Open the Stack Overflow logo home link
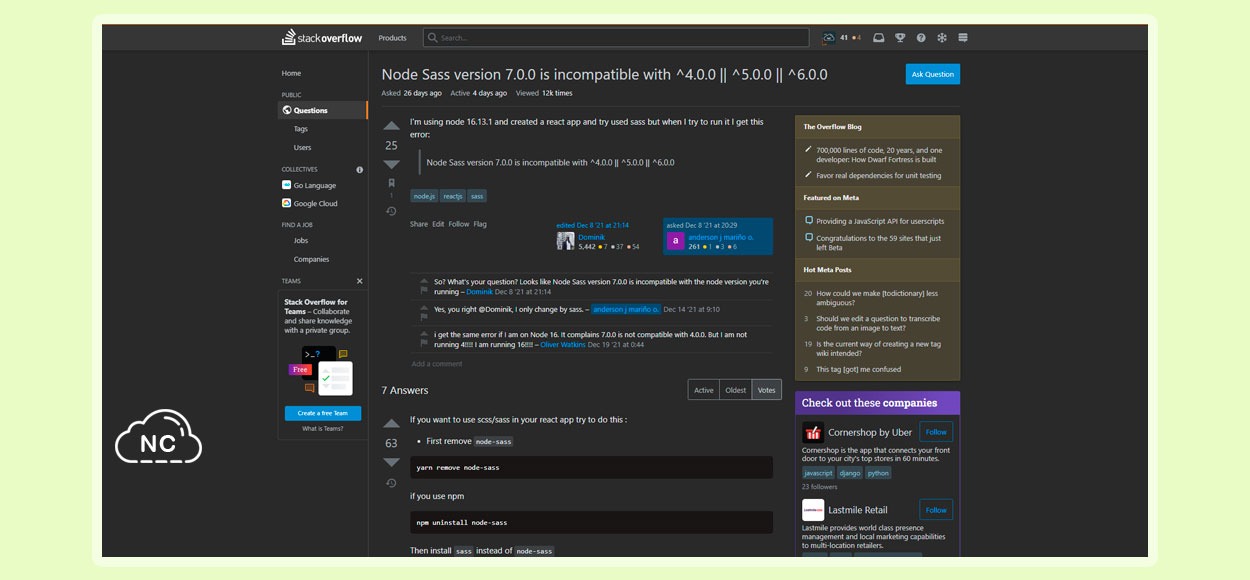The width and height of the screenshot is (1250, 580). pyautogui.click(x=323, y=38)
